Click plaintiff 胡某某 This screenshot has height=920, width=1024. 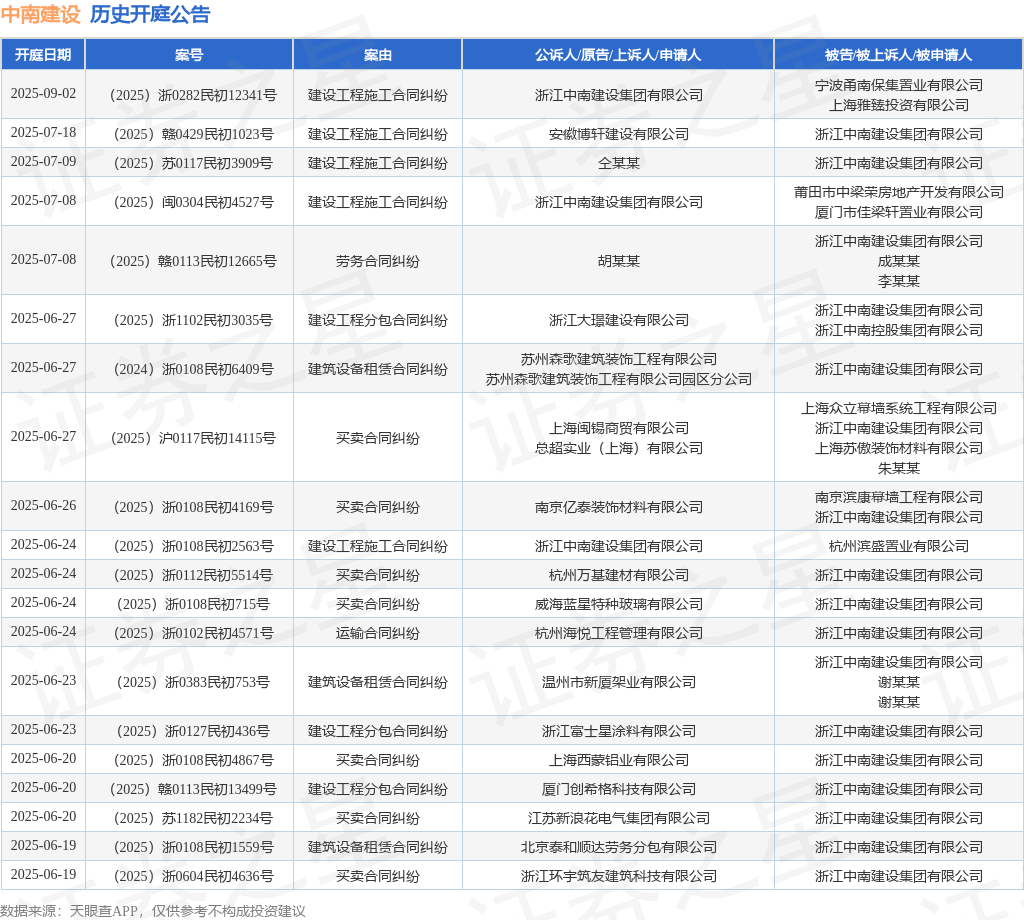tap(618, 261)
